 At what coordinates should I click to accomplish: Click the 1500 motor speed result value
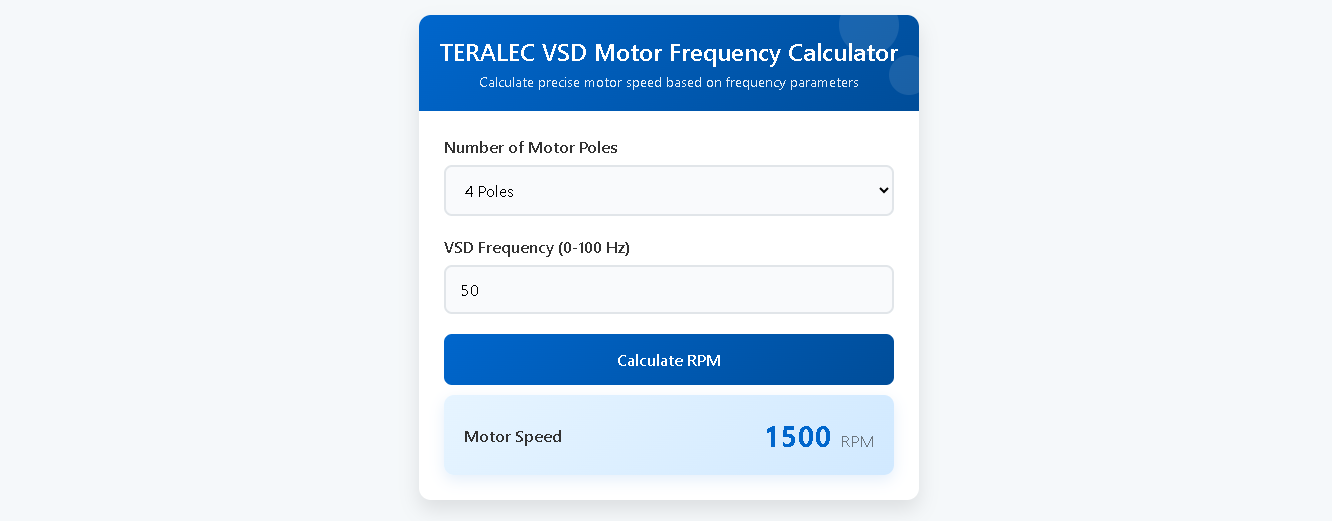pyautogui.click(x=797, y=437)
